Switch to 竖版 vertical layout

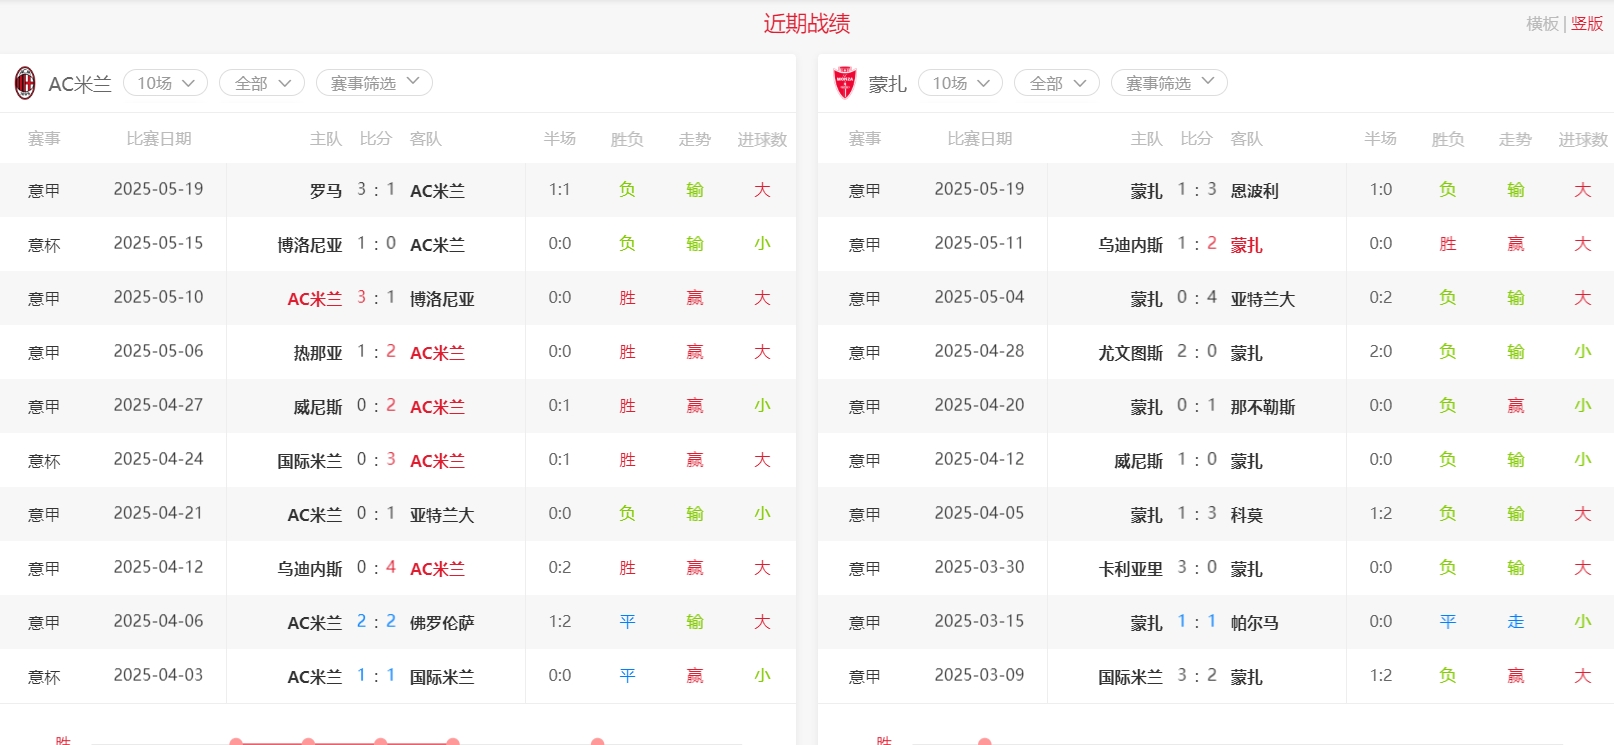1587,24
